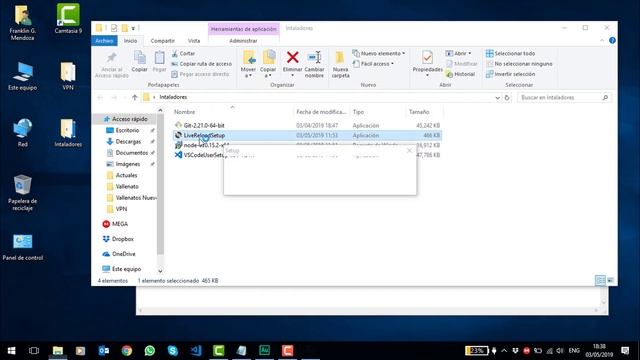Click Herramientas de aplicación contextual tab
Image resolution: width=640 pixels, height=360 pixels.
click(244, 29)
